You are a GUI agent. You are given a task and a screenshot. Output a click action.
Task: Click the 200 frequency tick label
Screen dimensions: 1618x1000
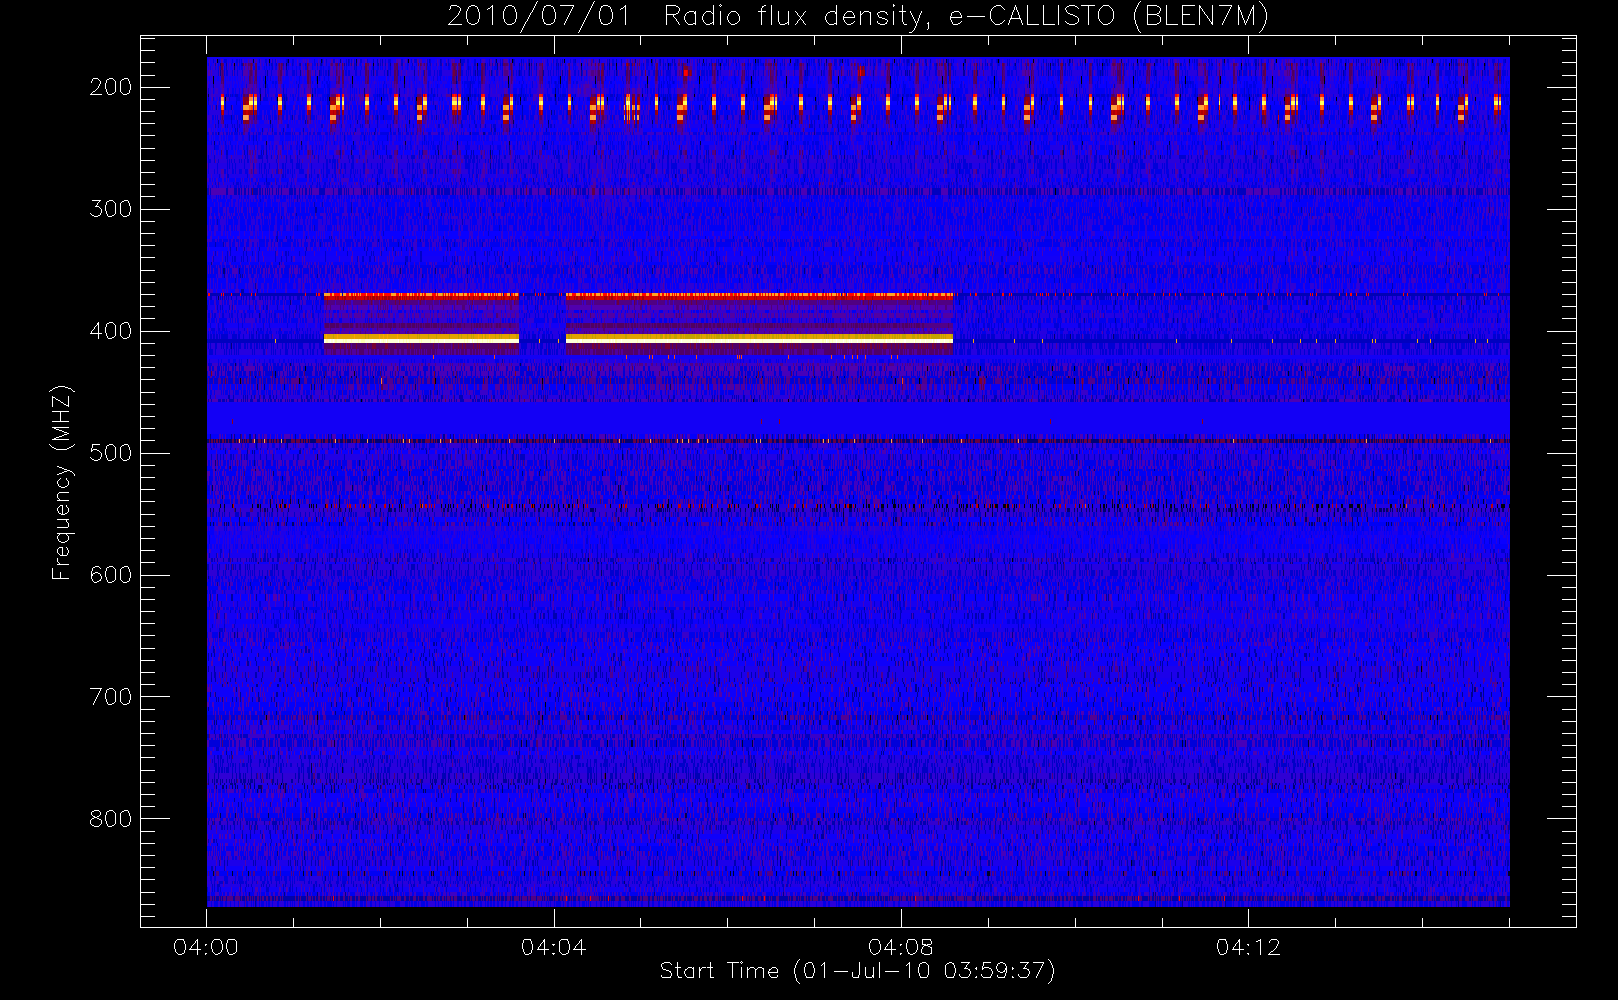point(110,87)
